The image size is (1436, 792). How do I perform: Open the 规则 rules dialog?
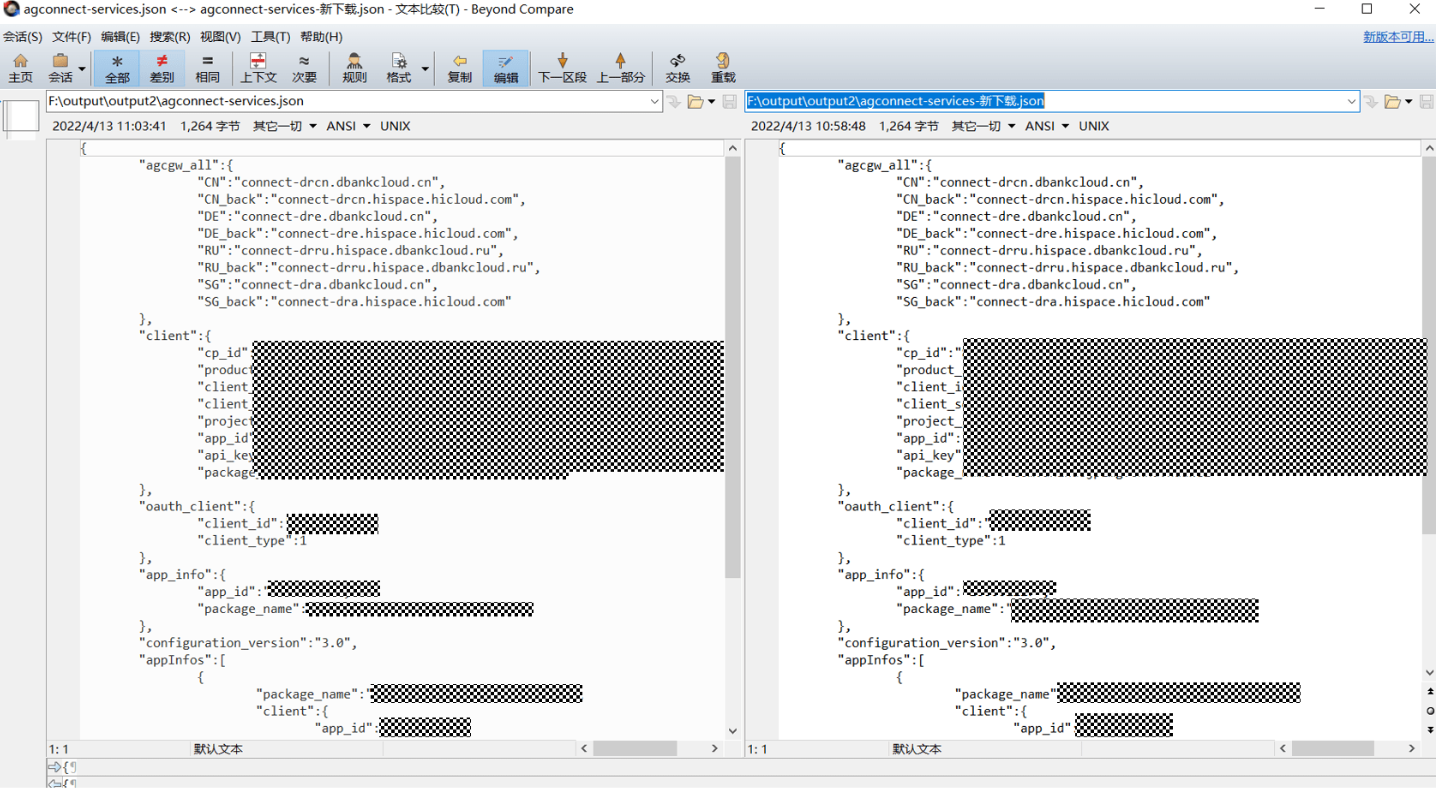[x=354, y=68]
